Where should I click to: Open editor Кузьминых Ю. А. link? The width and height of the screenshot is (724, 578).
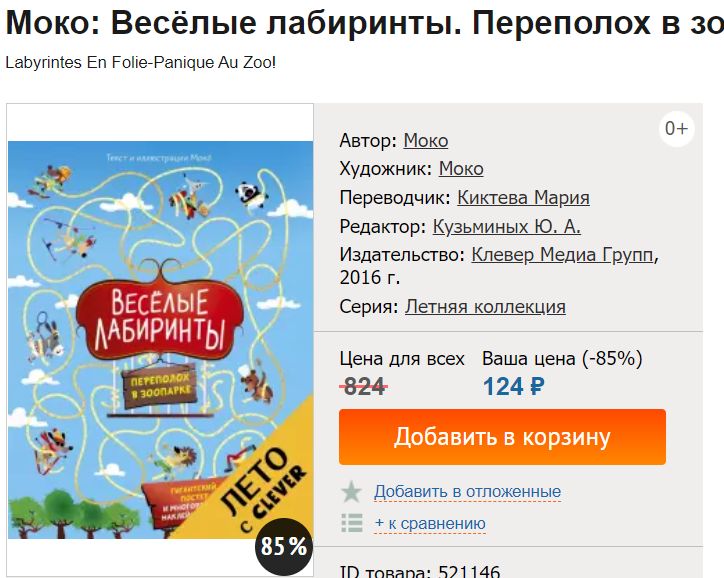click(506, 226)
